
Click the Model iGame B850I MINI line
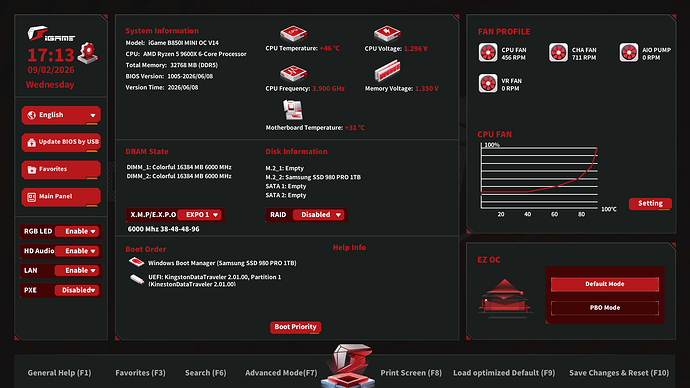tap(172, 43)
